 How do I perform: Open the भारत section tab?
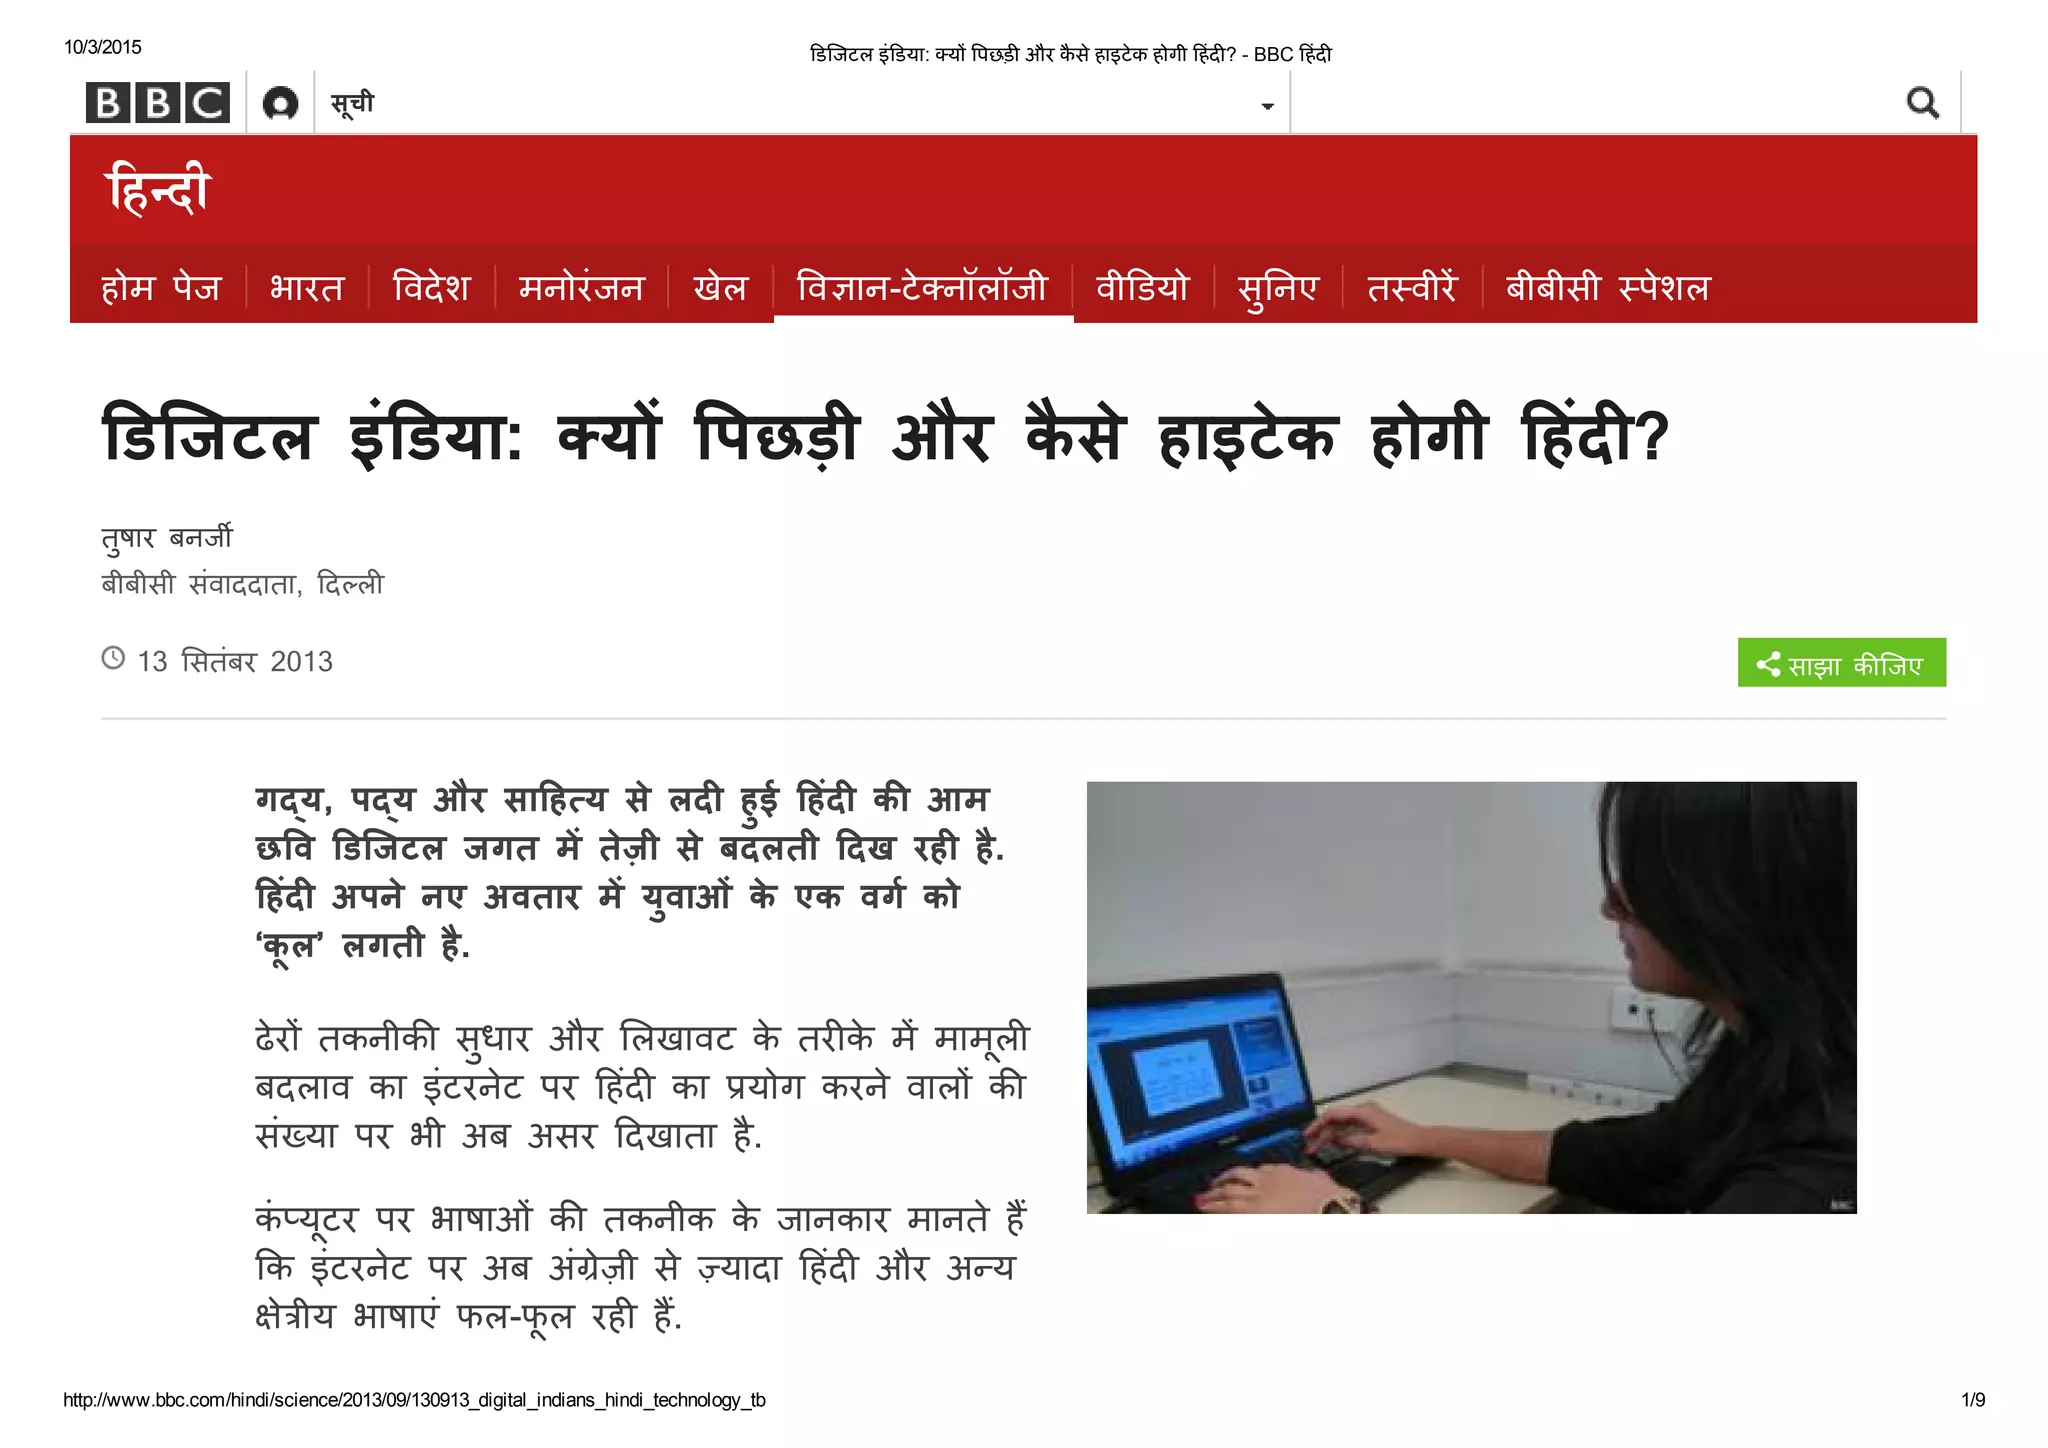(x=306, y=288)
